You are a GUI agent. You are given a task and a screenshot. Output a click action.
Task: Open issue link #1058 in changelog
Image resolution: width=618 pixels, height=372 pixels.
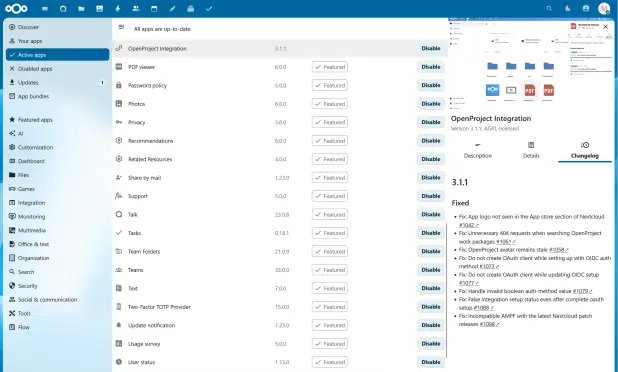[558, 250]
